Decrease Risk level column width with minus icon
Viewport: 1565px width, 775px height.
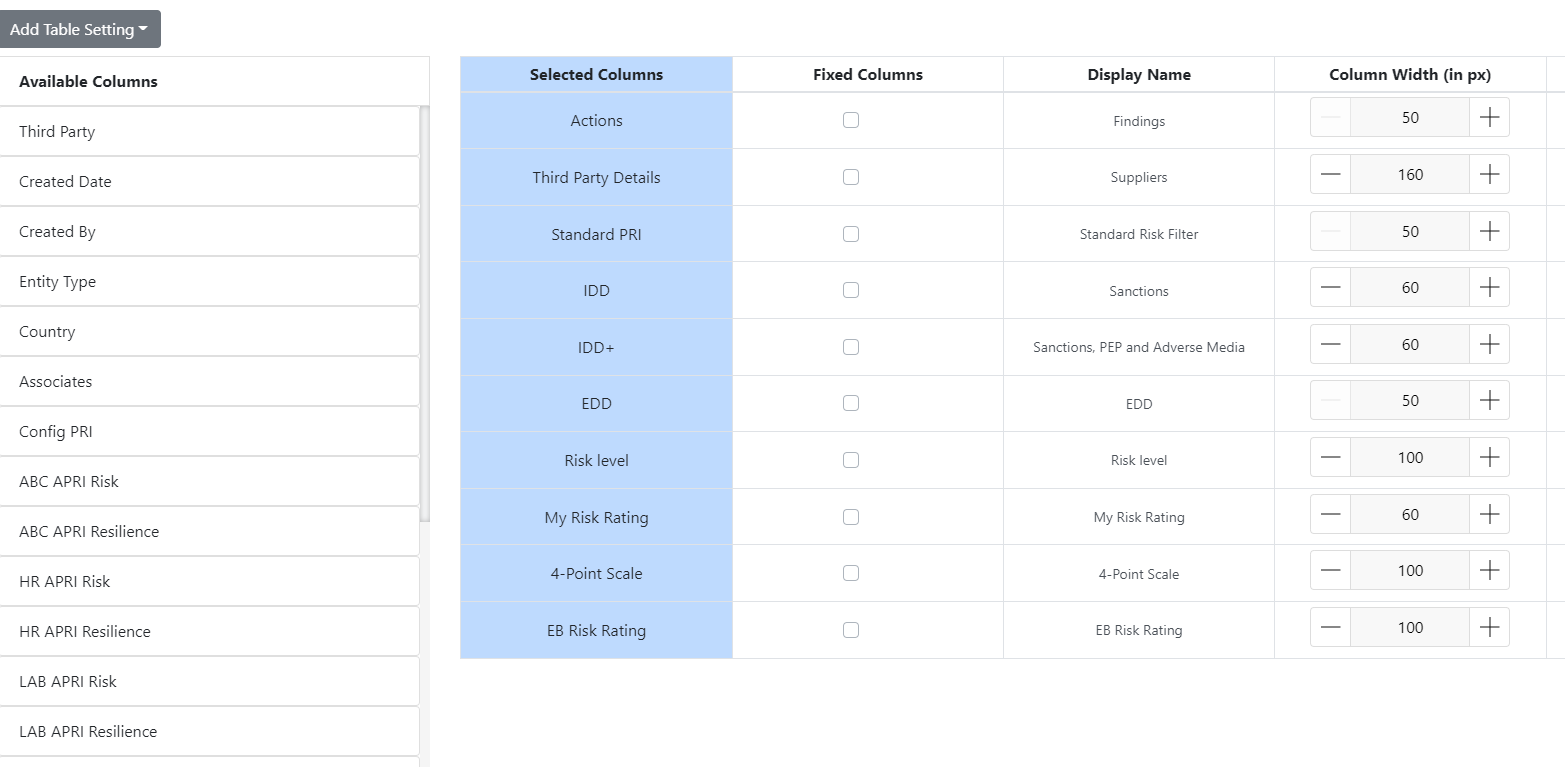tap(1330, 457)
